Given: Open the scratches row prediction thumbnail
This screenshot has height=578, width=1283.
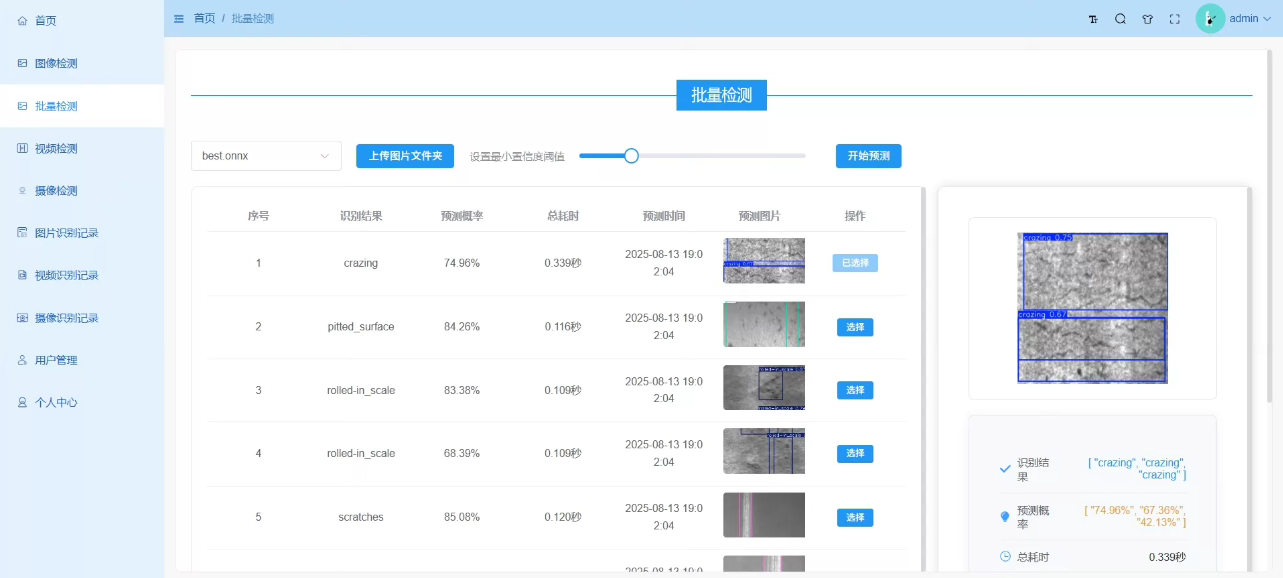Looking at the screenshot, I should (764, 515).
